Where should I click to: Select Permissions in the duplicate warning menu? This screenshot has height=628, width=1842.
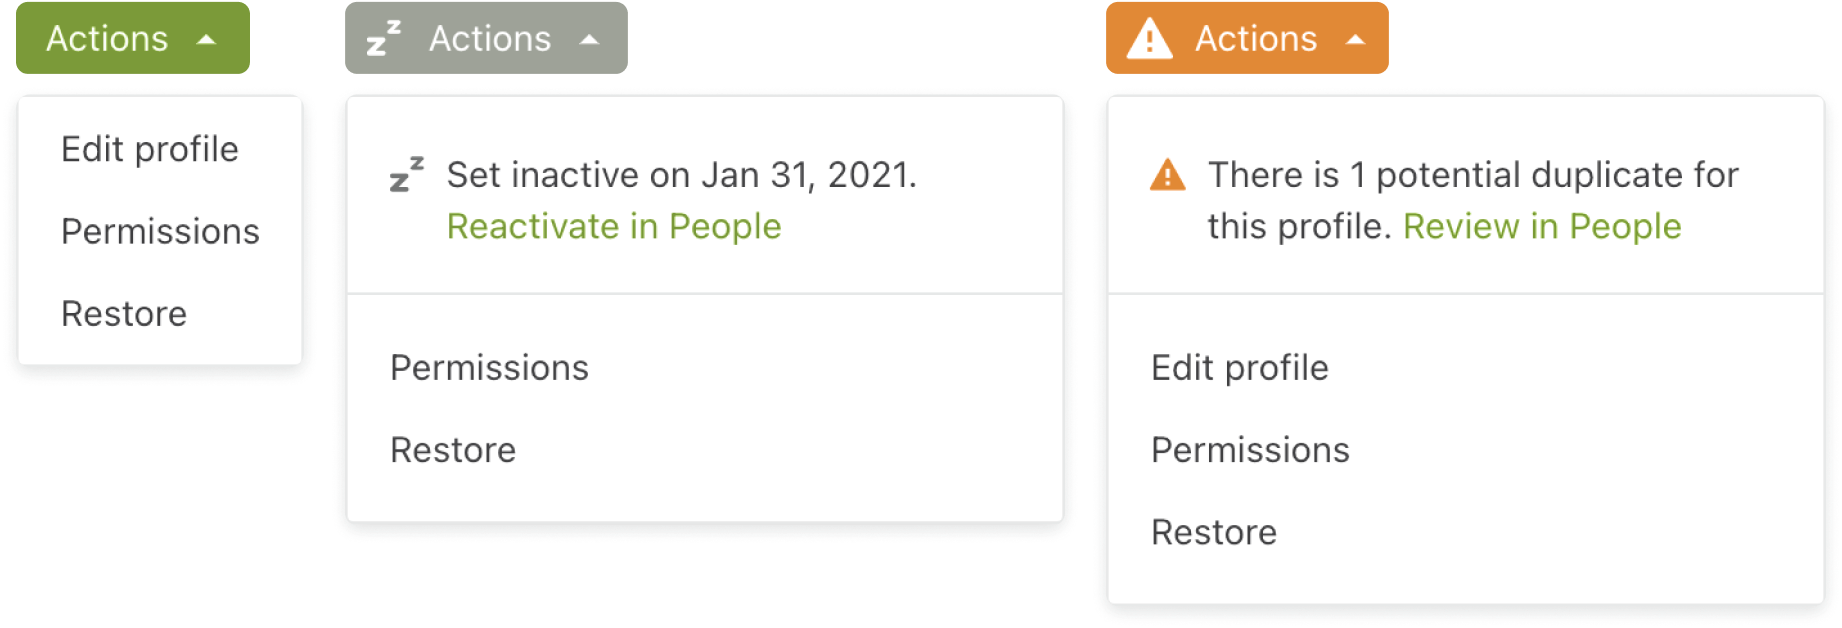(x=1250, y=450)
